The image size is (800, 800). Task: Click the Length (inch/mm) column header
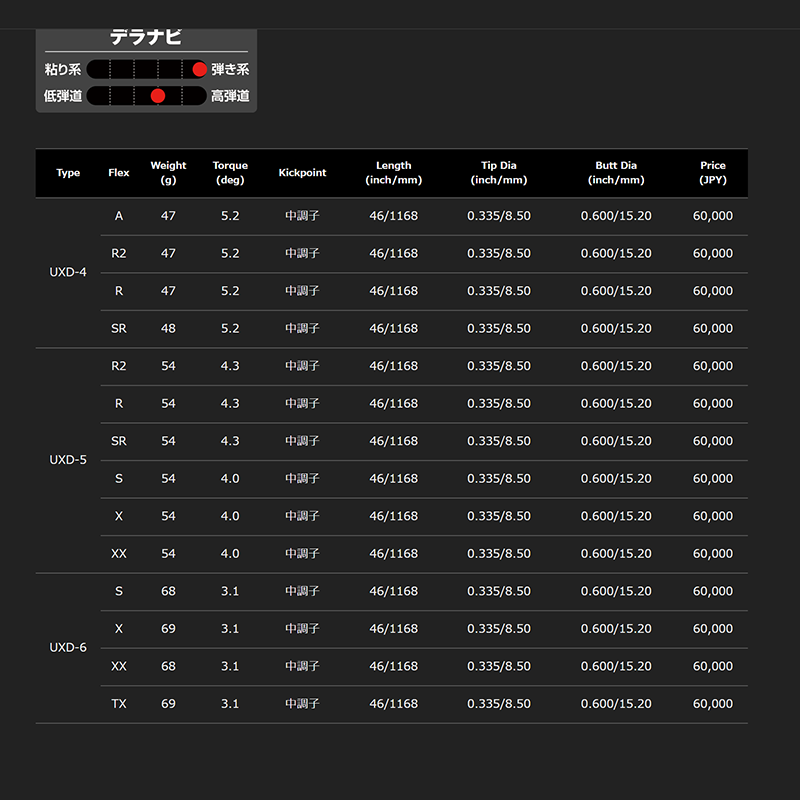pyautogui.click(x=393, y=173)
